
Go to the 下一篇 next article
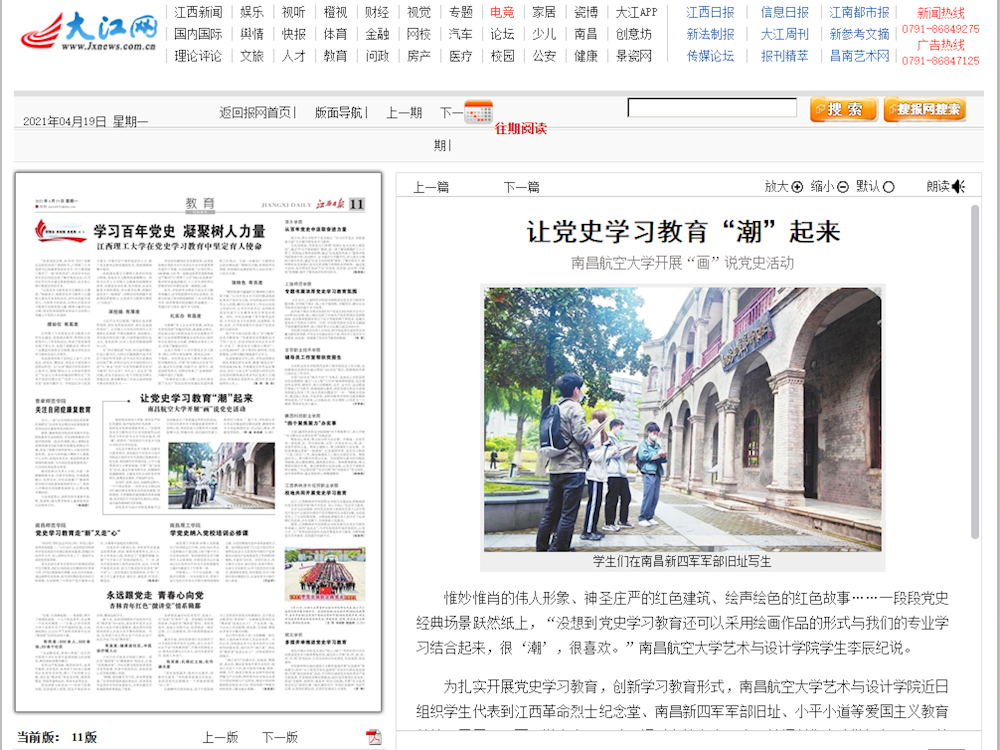521,187
